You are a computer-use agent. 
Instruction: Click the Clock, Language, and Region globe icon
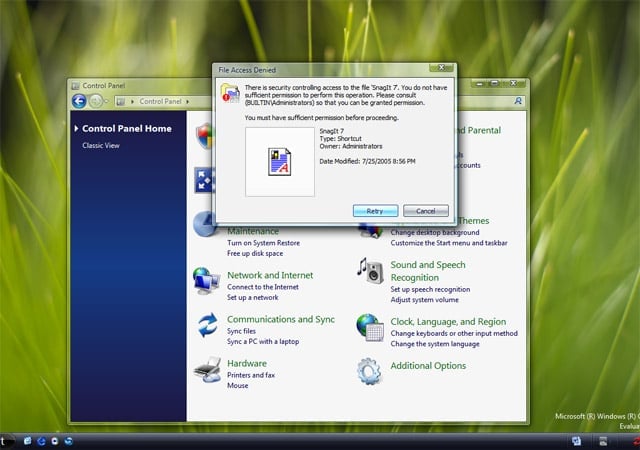click(x=370, y=327)
